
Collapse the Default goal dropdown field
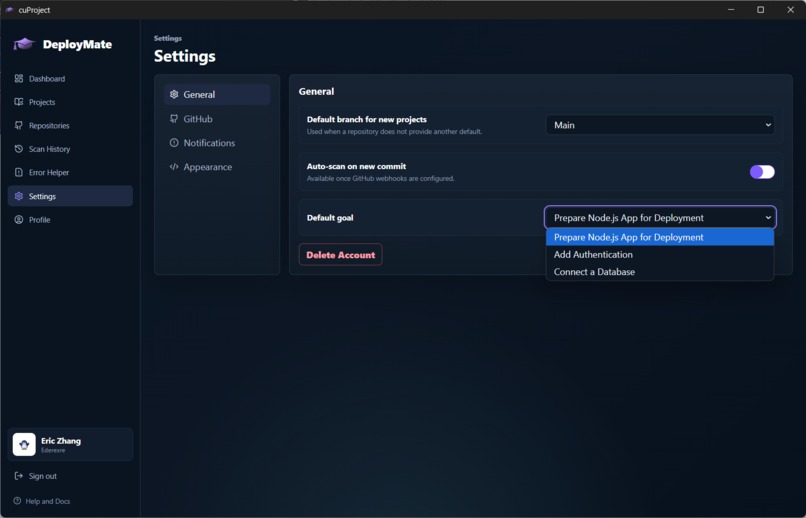660,217
